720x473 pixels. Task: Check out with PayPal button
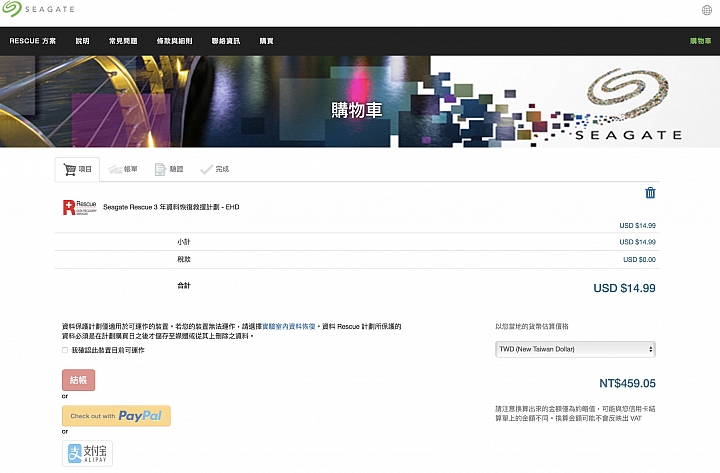tap(116, 416)
